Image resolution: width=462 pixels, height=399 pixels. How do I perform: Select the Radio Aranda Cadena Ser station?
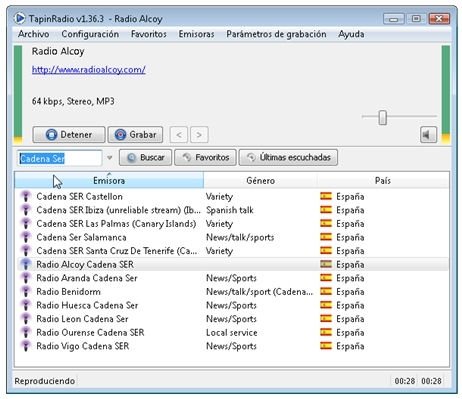(x=87, y=278)
